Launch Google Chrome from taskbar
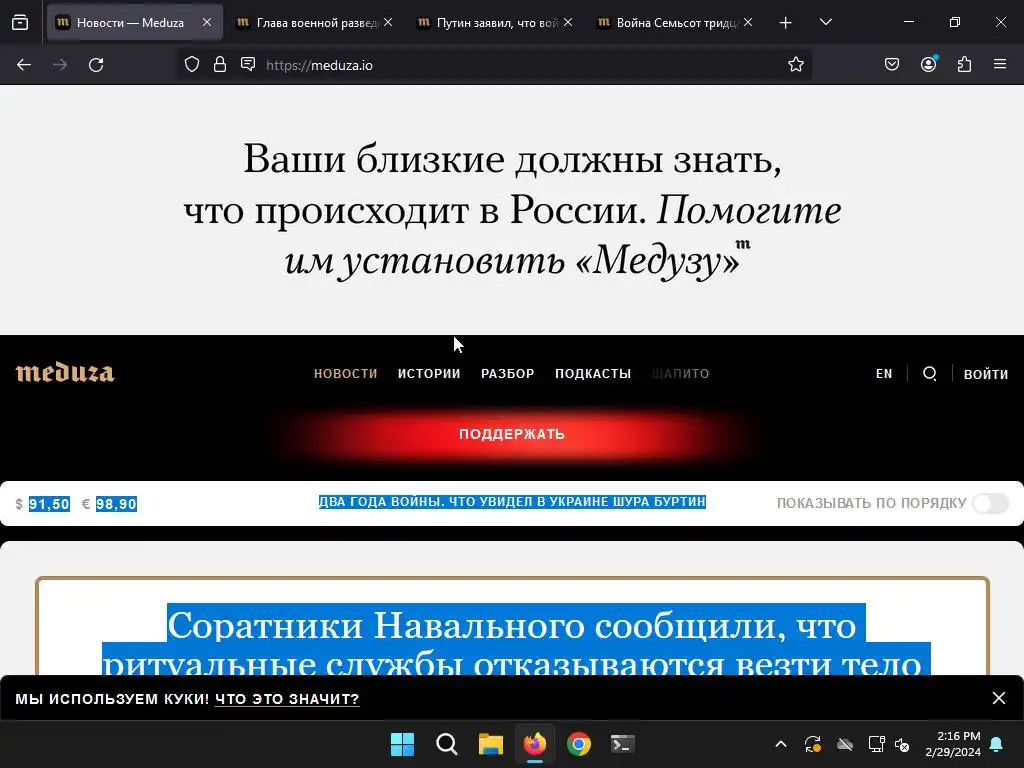 [579, 744]
